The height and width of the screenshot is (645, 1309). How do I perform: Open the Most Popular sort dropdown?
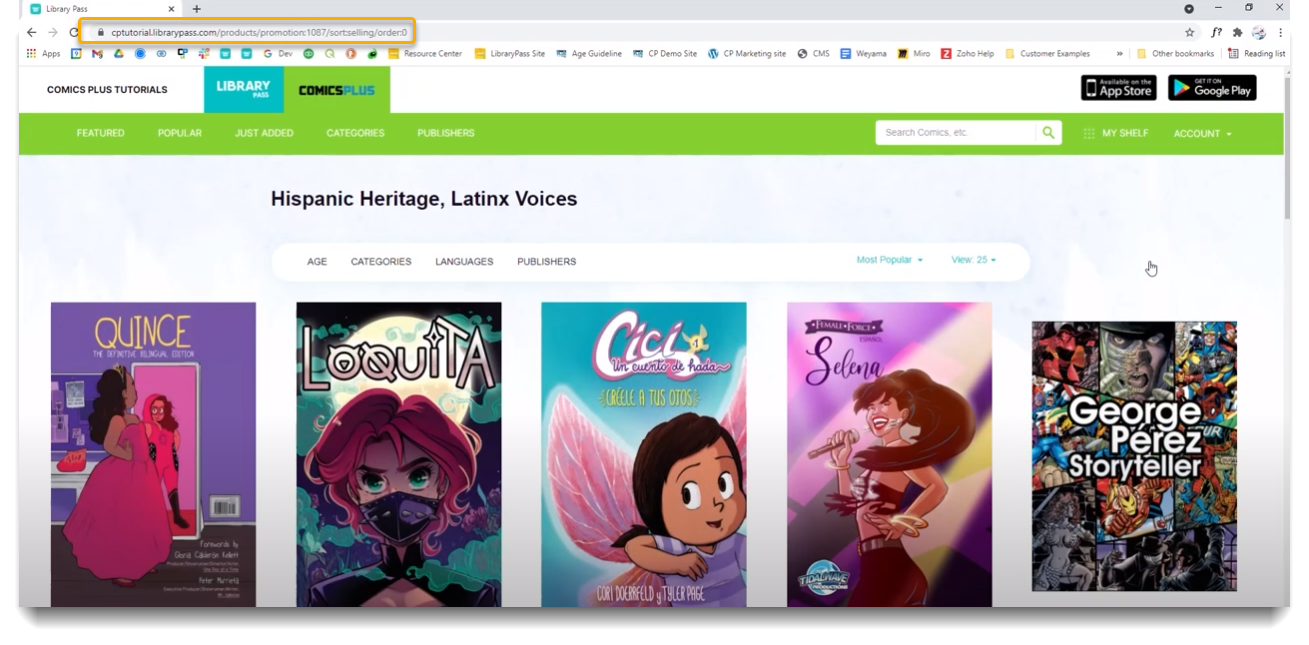point(889,260)
